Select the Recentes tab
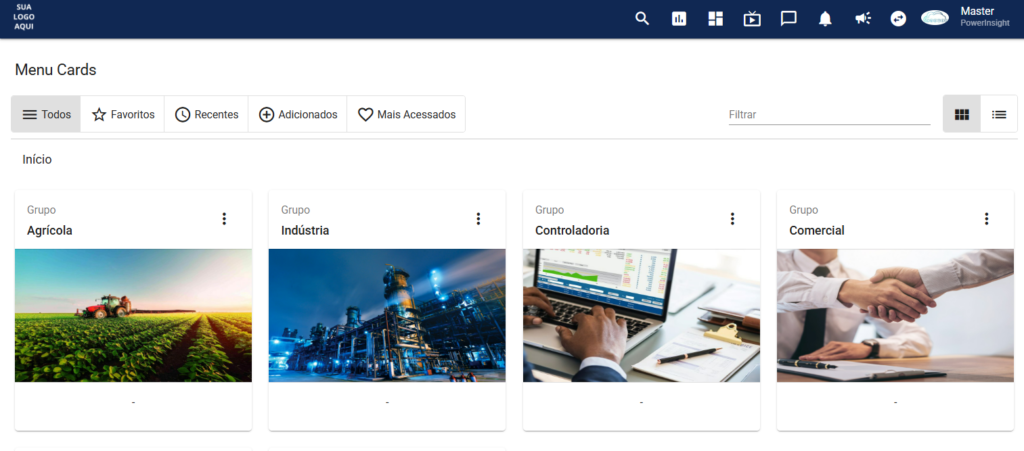Image resolution: width=1024 pixels, height=451 pixels. click(x=206, y=114)
